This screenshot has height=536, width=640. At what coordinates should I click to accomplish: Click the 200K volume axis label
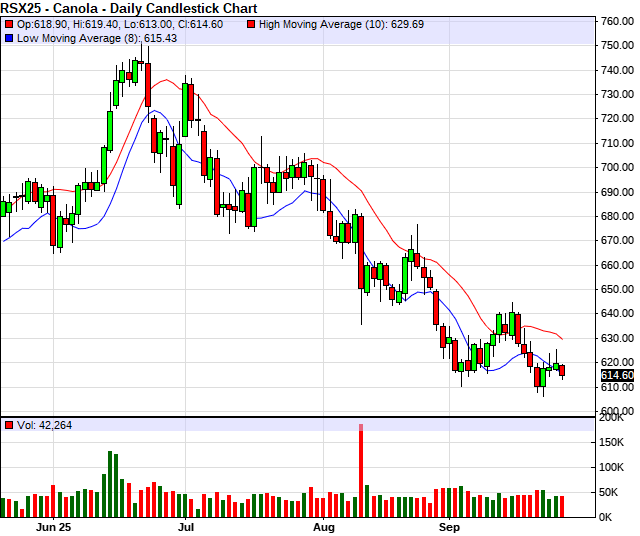pyautogui.click(x=612, y=418)
